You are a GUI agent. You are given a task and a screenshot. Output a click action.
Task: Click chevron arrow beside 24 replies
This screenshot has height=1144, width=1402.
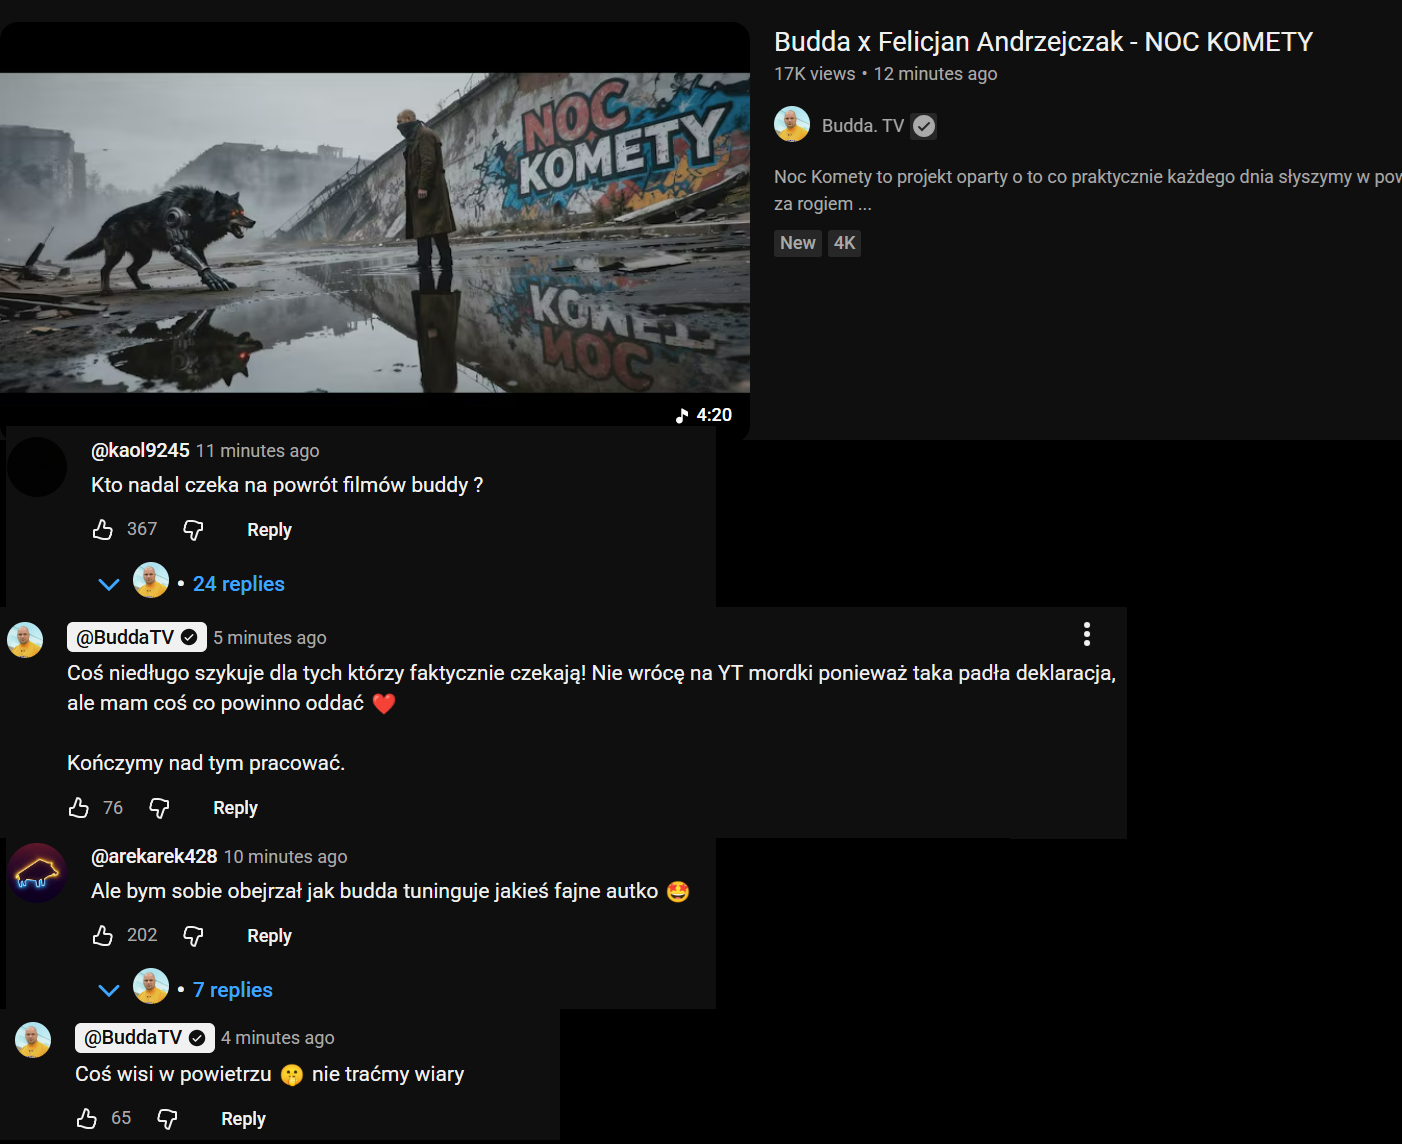pyautogui.click(x=109, y=584)
